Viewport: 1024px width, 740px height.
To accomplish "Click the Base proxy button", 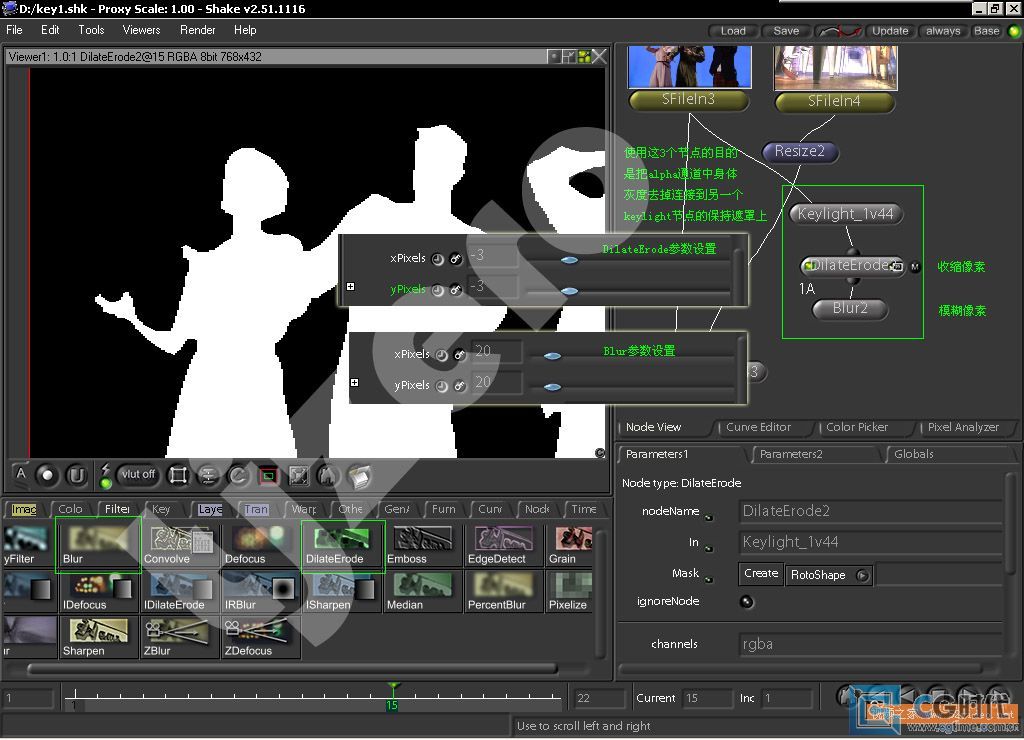I will click(x=986, y=31).
